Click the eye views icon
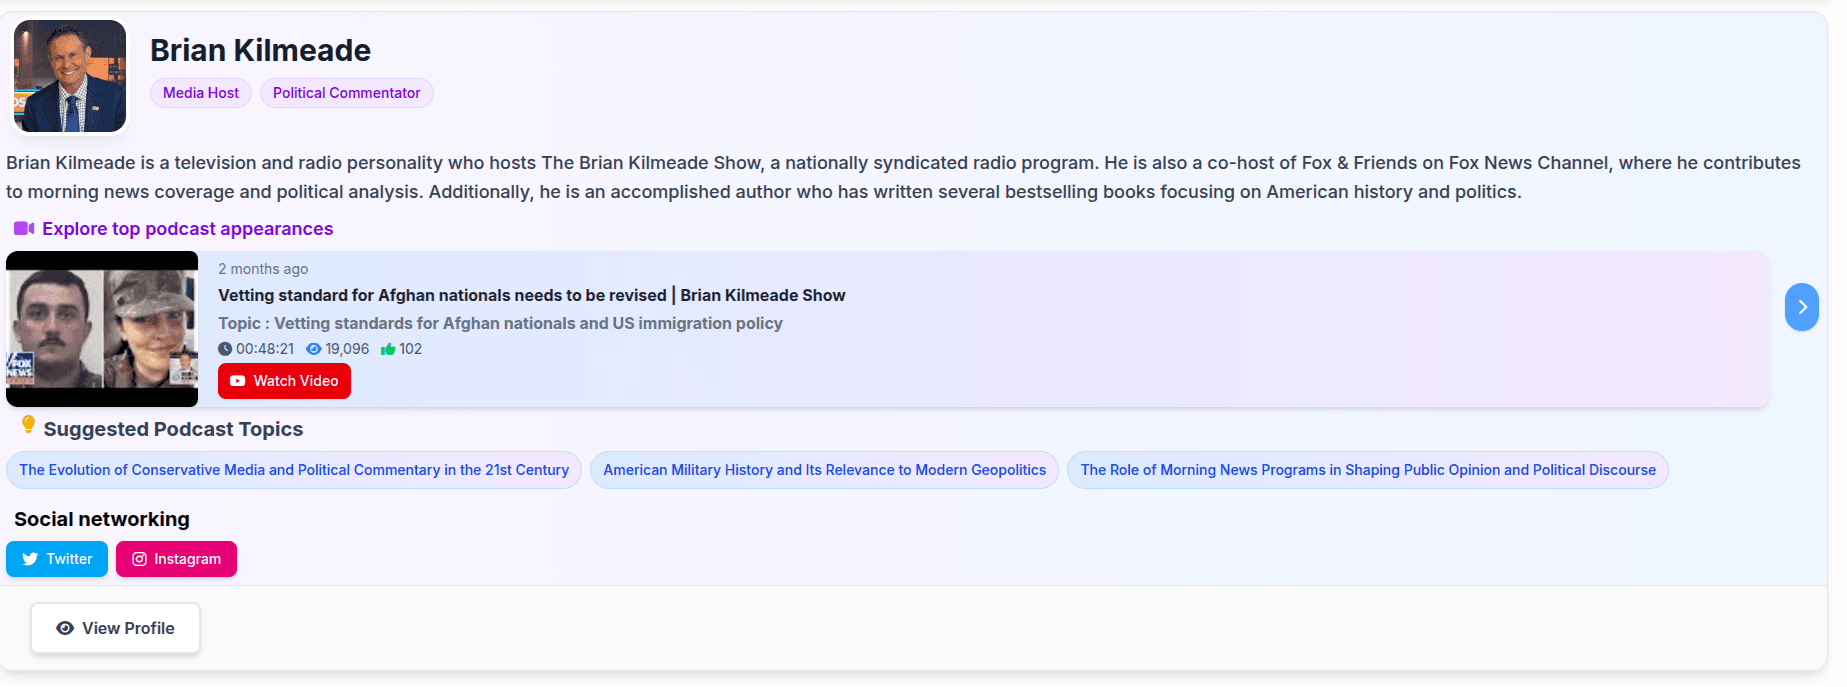 click(313, 349)
